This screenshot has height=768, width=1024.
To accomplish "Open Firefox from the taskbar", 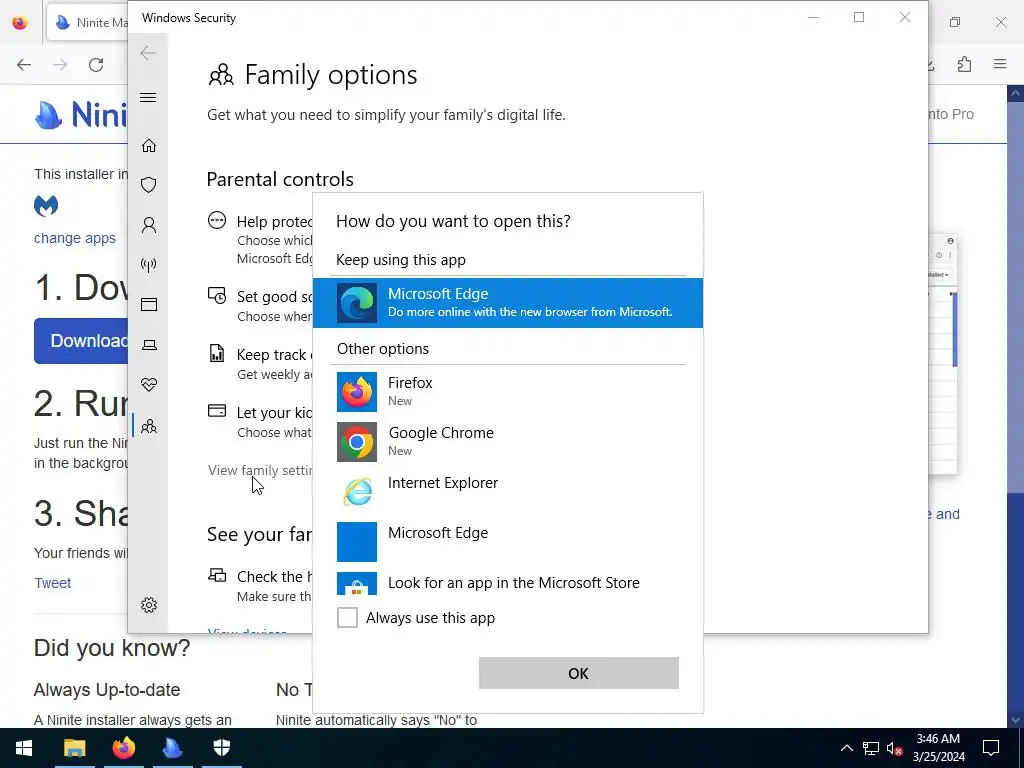I will (123, 748).
